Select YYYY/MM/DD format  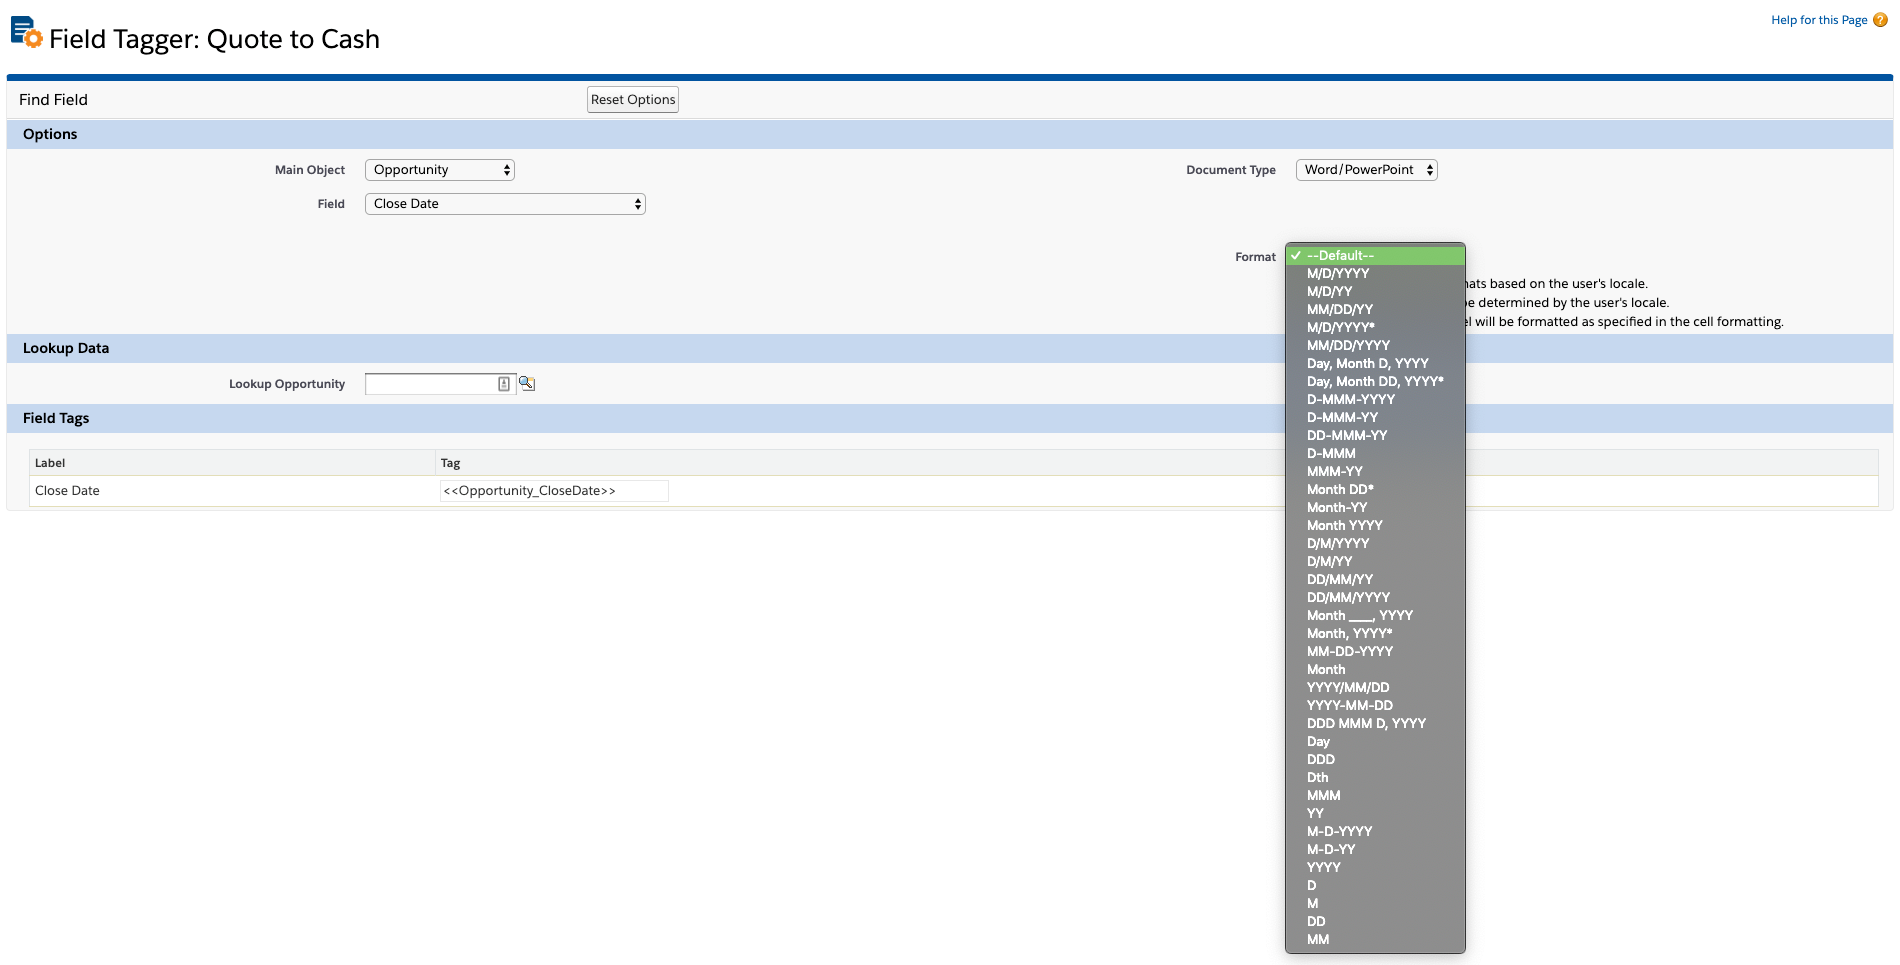[1375, 688]
